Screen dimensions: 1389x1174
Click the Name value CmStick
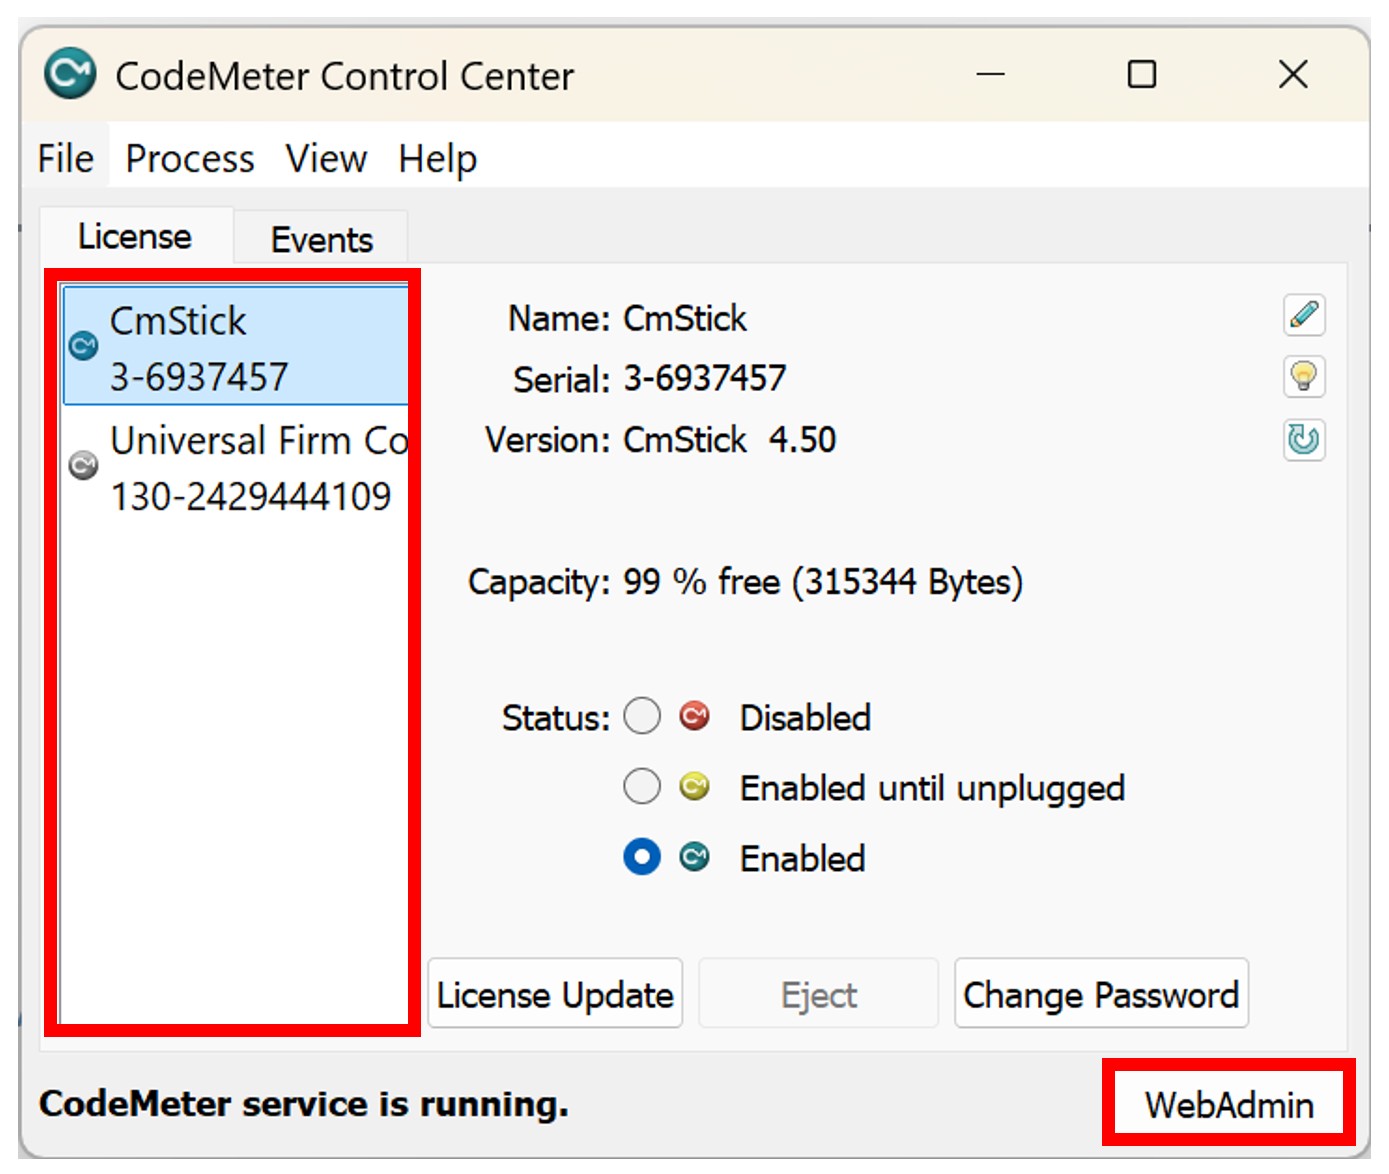coord(684,318)
